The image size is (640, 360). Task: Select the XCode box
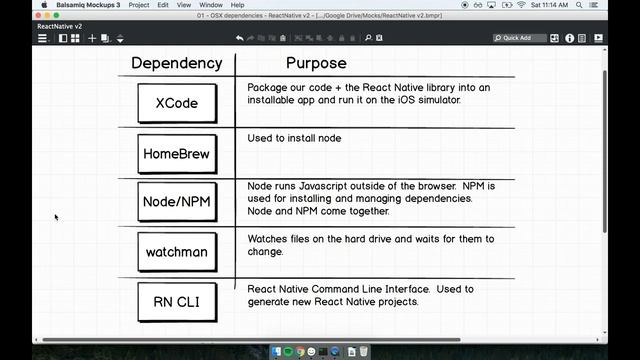point(177,103)
